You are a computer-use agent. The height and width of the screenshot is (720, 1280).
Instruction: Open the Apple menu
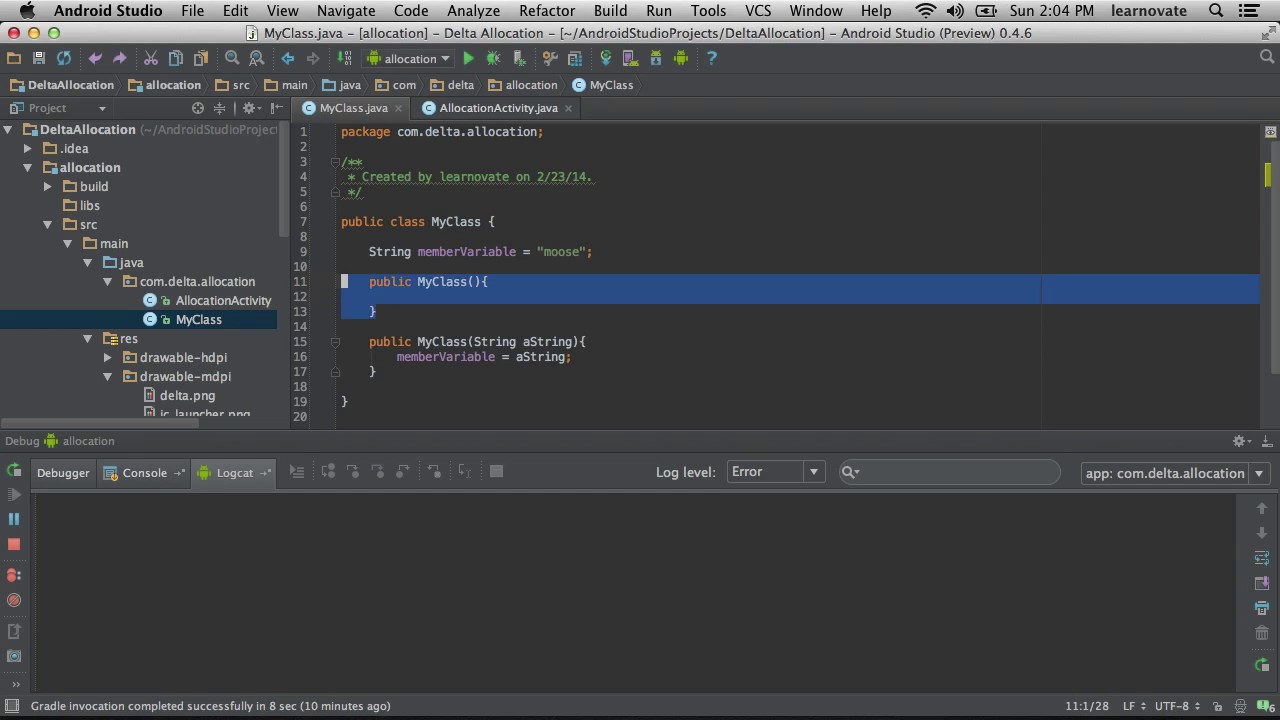(x=27, y=11)
